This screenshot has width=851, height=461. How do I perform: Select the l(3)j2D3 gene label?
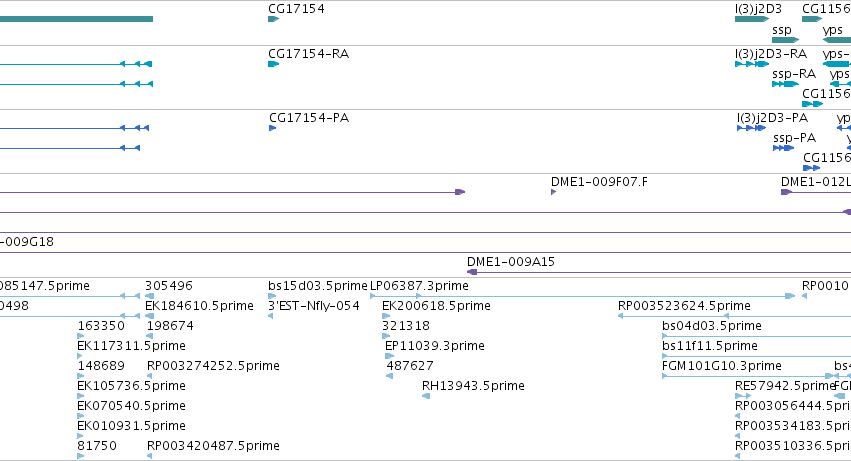pos(758,9)
